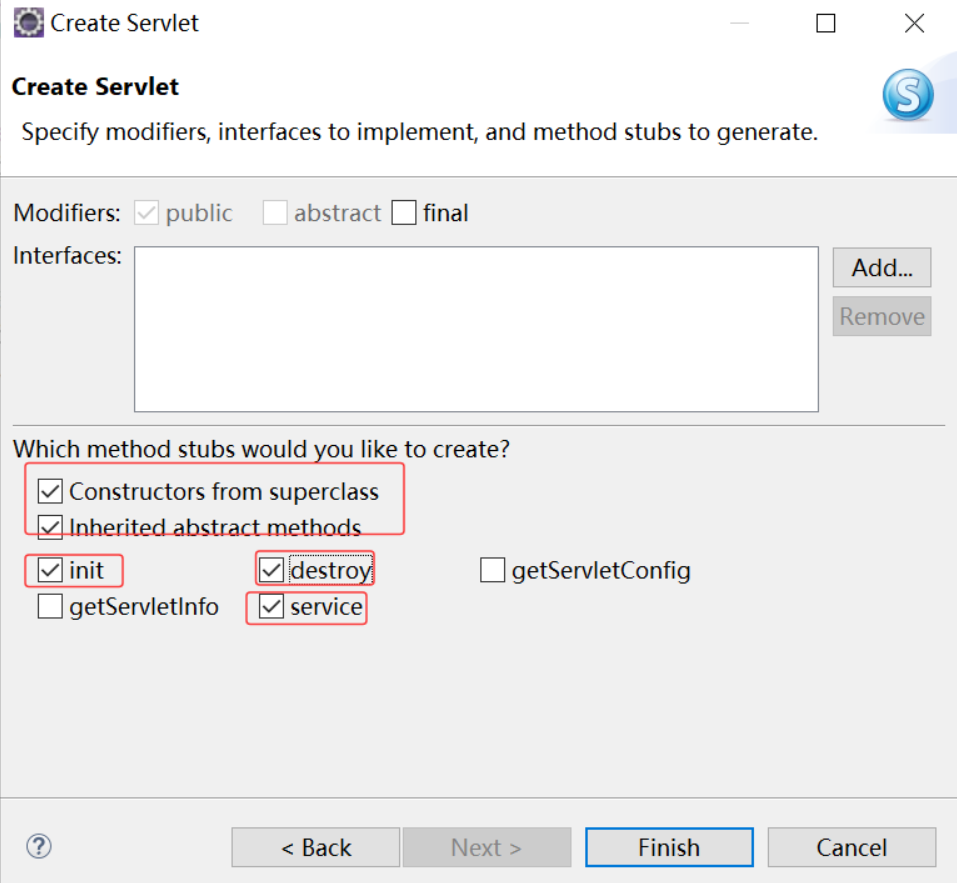
Task: Uncheck Inherited abstract methods
Action: [50, 527]
